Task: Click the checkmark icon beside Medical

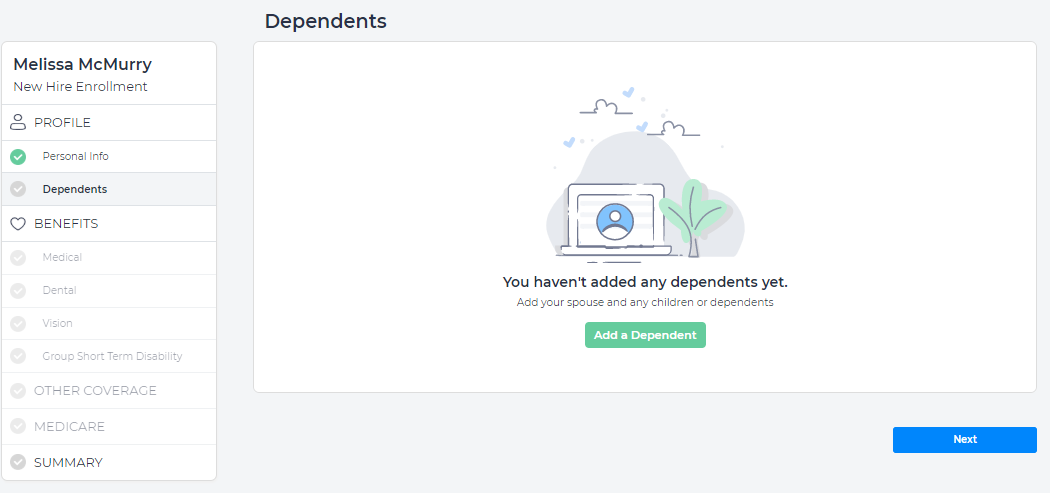Action: coord(18,258)
